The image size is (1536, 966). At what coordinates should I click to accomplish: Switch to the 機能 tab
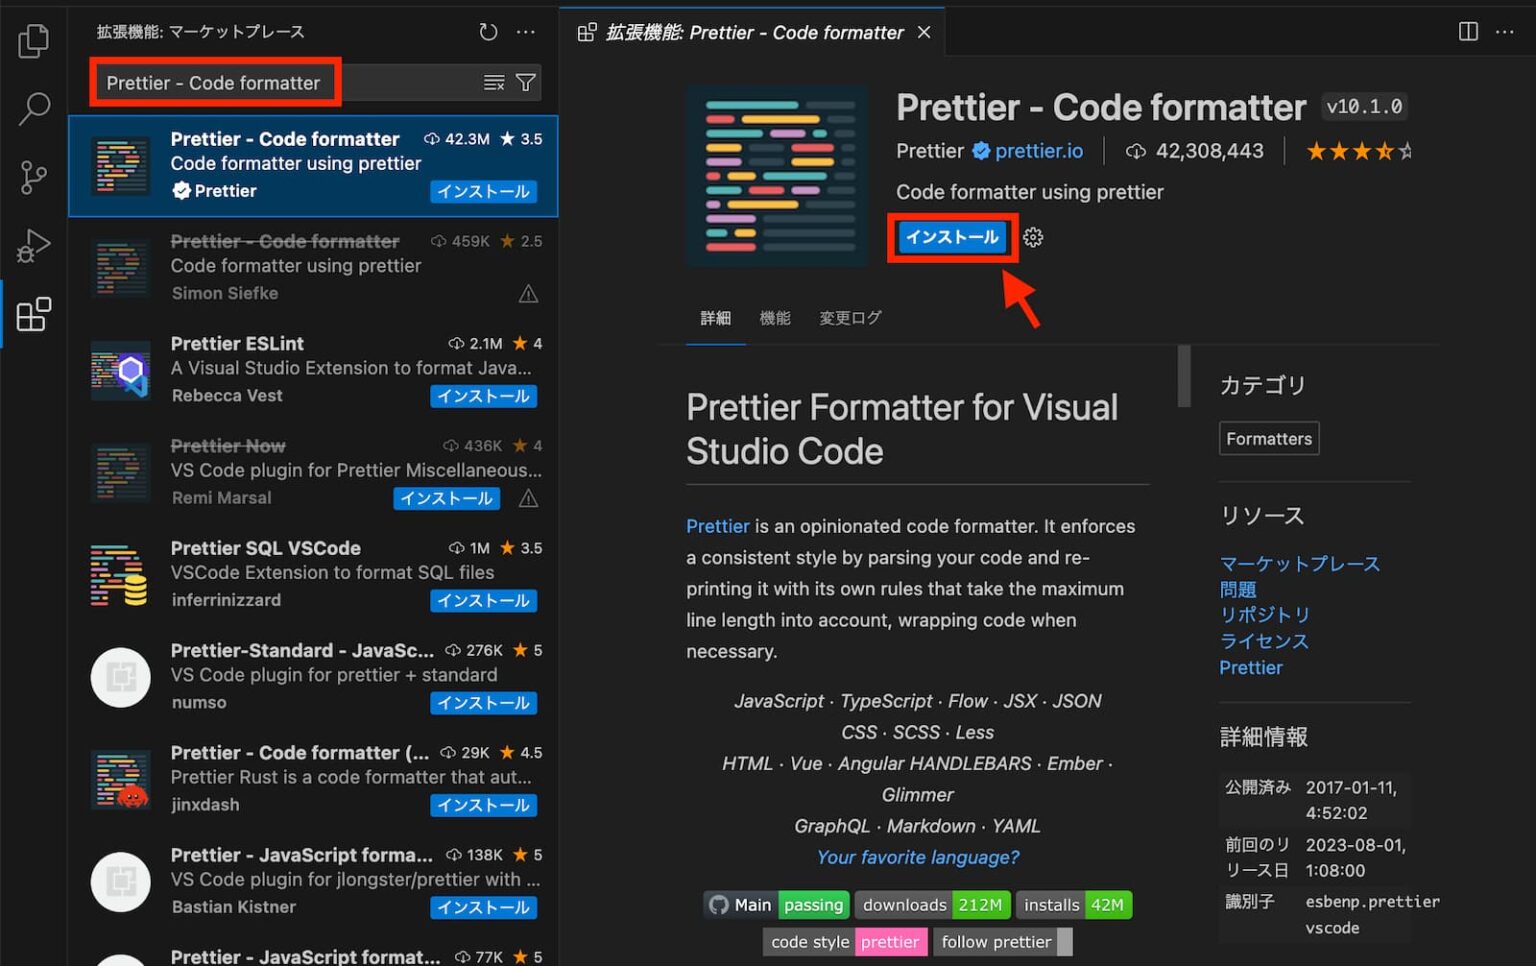tap(775, 317)
